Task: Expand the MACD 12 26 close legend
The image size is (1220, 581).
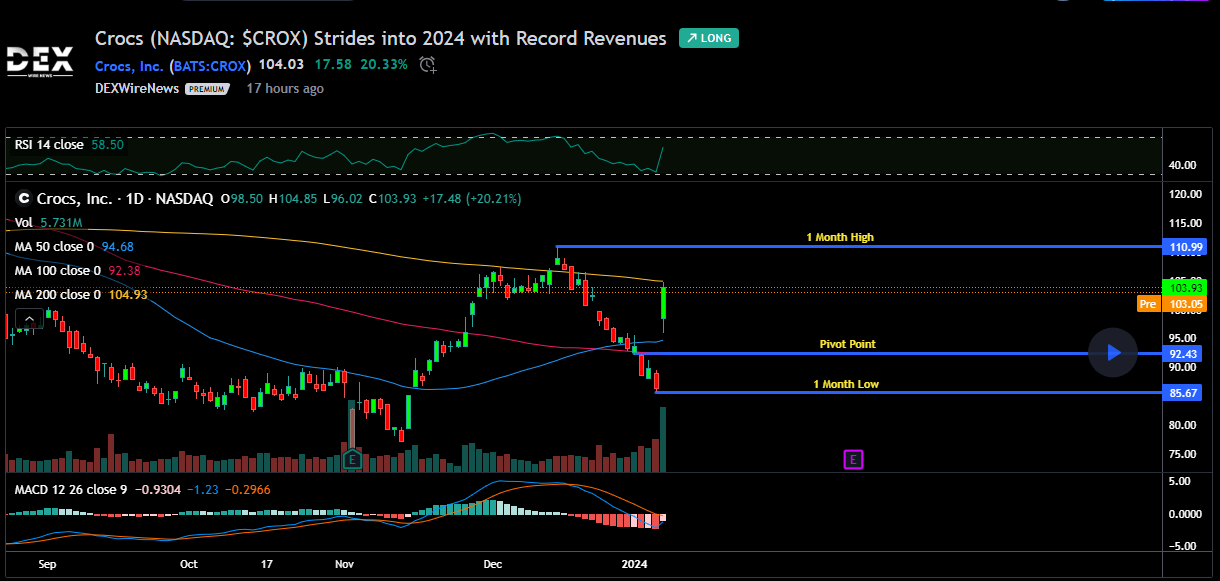Action: point(70,490)
